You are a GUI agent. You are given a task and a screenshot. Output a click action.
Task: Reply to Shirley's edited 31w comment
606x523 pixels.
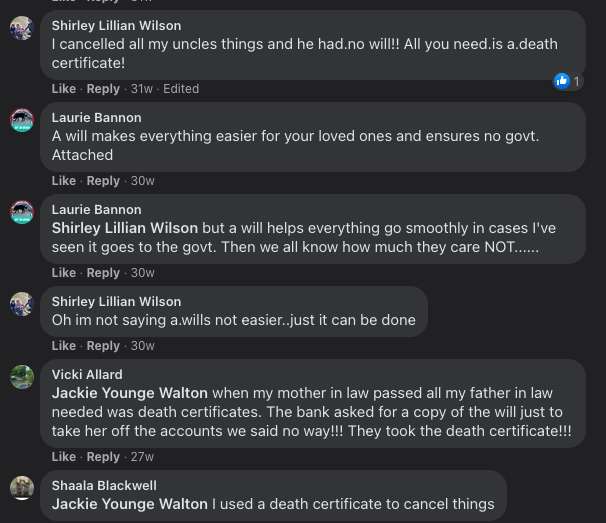pos(103,89)
